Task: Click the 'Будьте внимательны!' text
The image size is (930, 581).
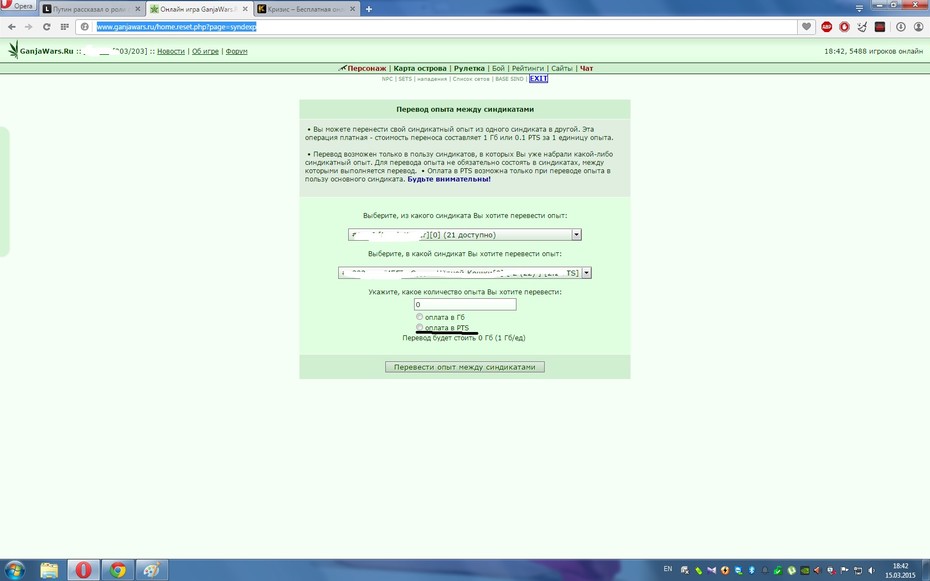Action: tap(449, 179)
